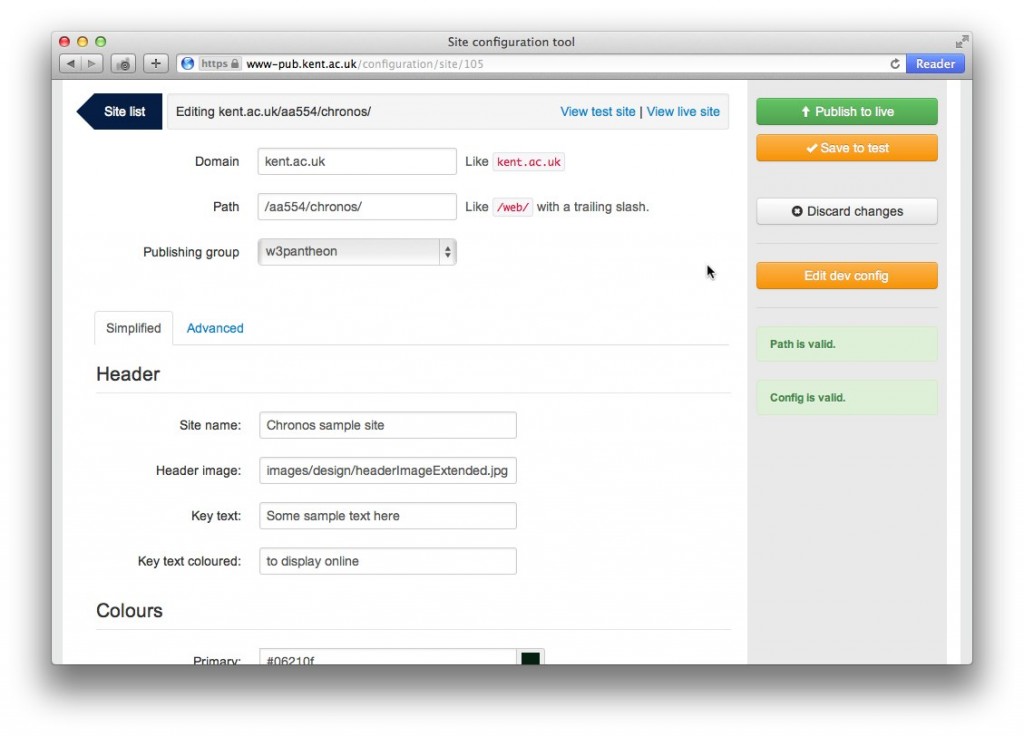Enter fullscreen with the window expand arrows
This screenshot has width=1024, height=736.
961,42
